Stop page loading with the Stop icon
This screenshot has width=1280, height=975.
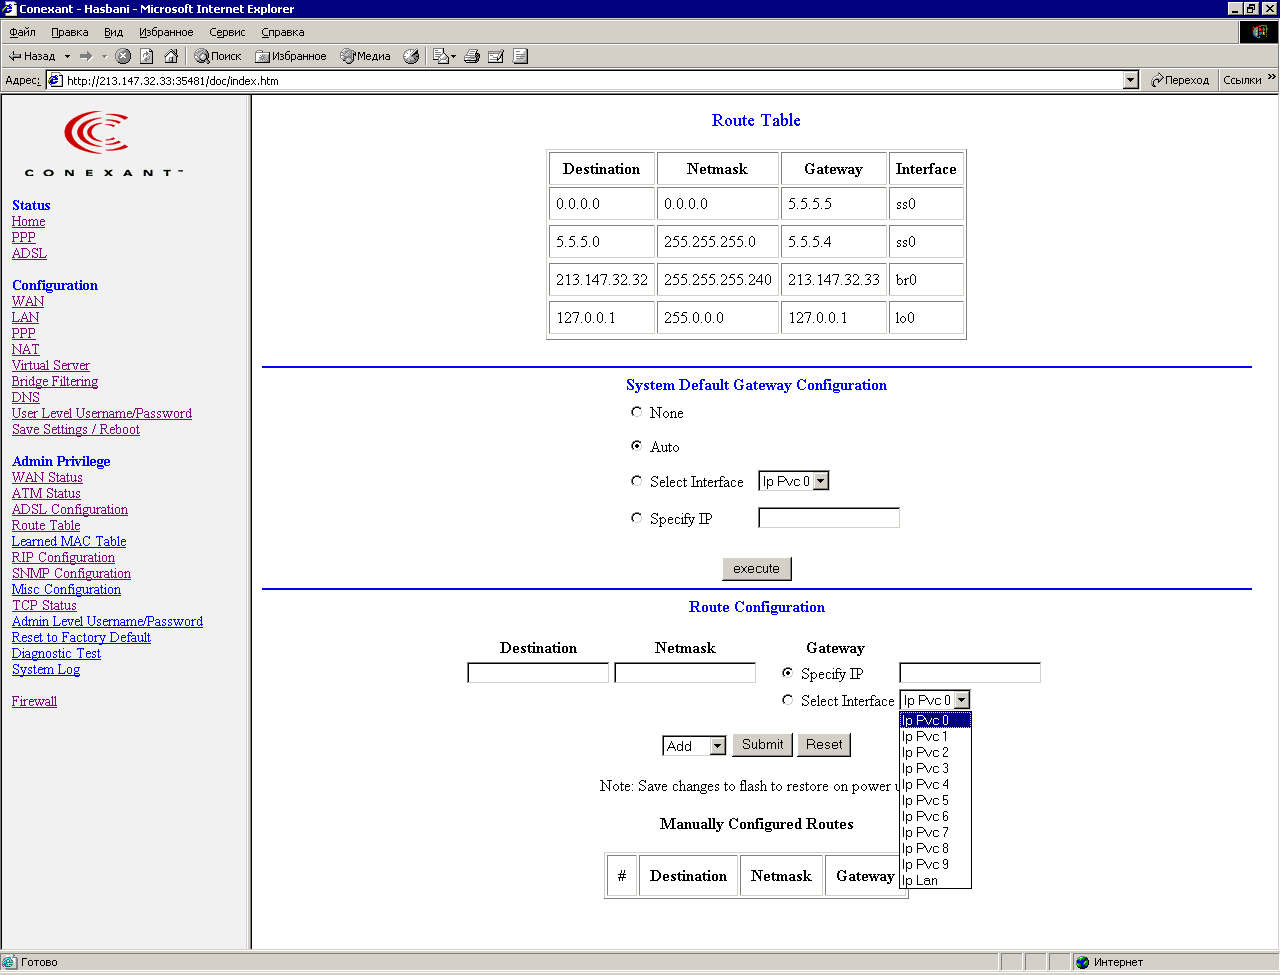(123, 56)
